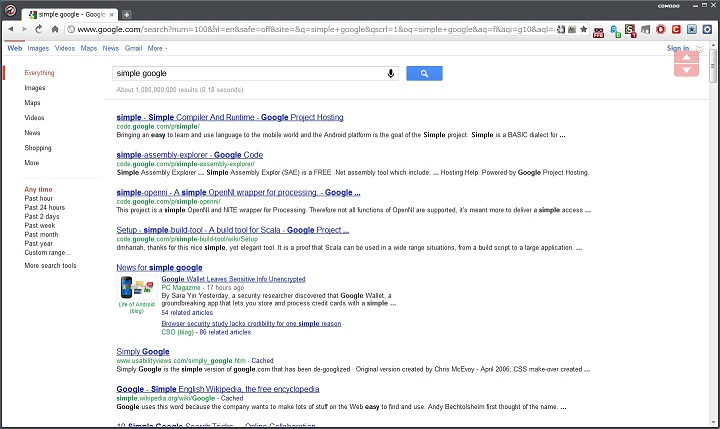Expand 'More' in the left sidebar categories
This screenshot has height=429, width=720.
[32, 163]
